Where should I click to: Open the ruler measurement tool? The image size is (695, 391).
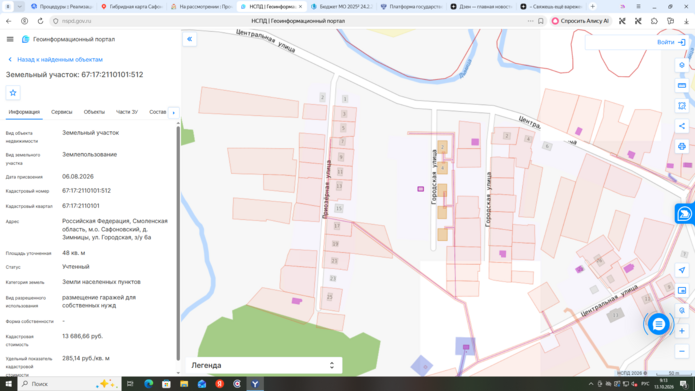[682, 85]
